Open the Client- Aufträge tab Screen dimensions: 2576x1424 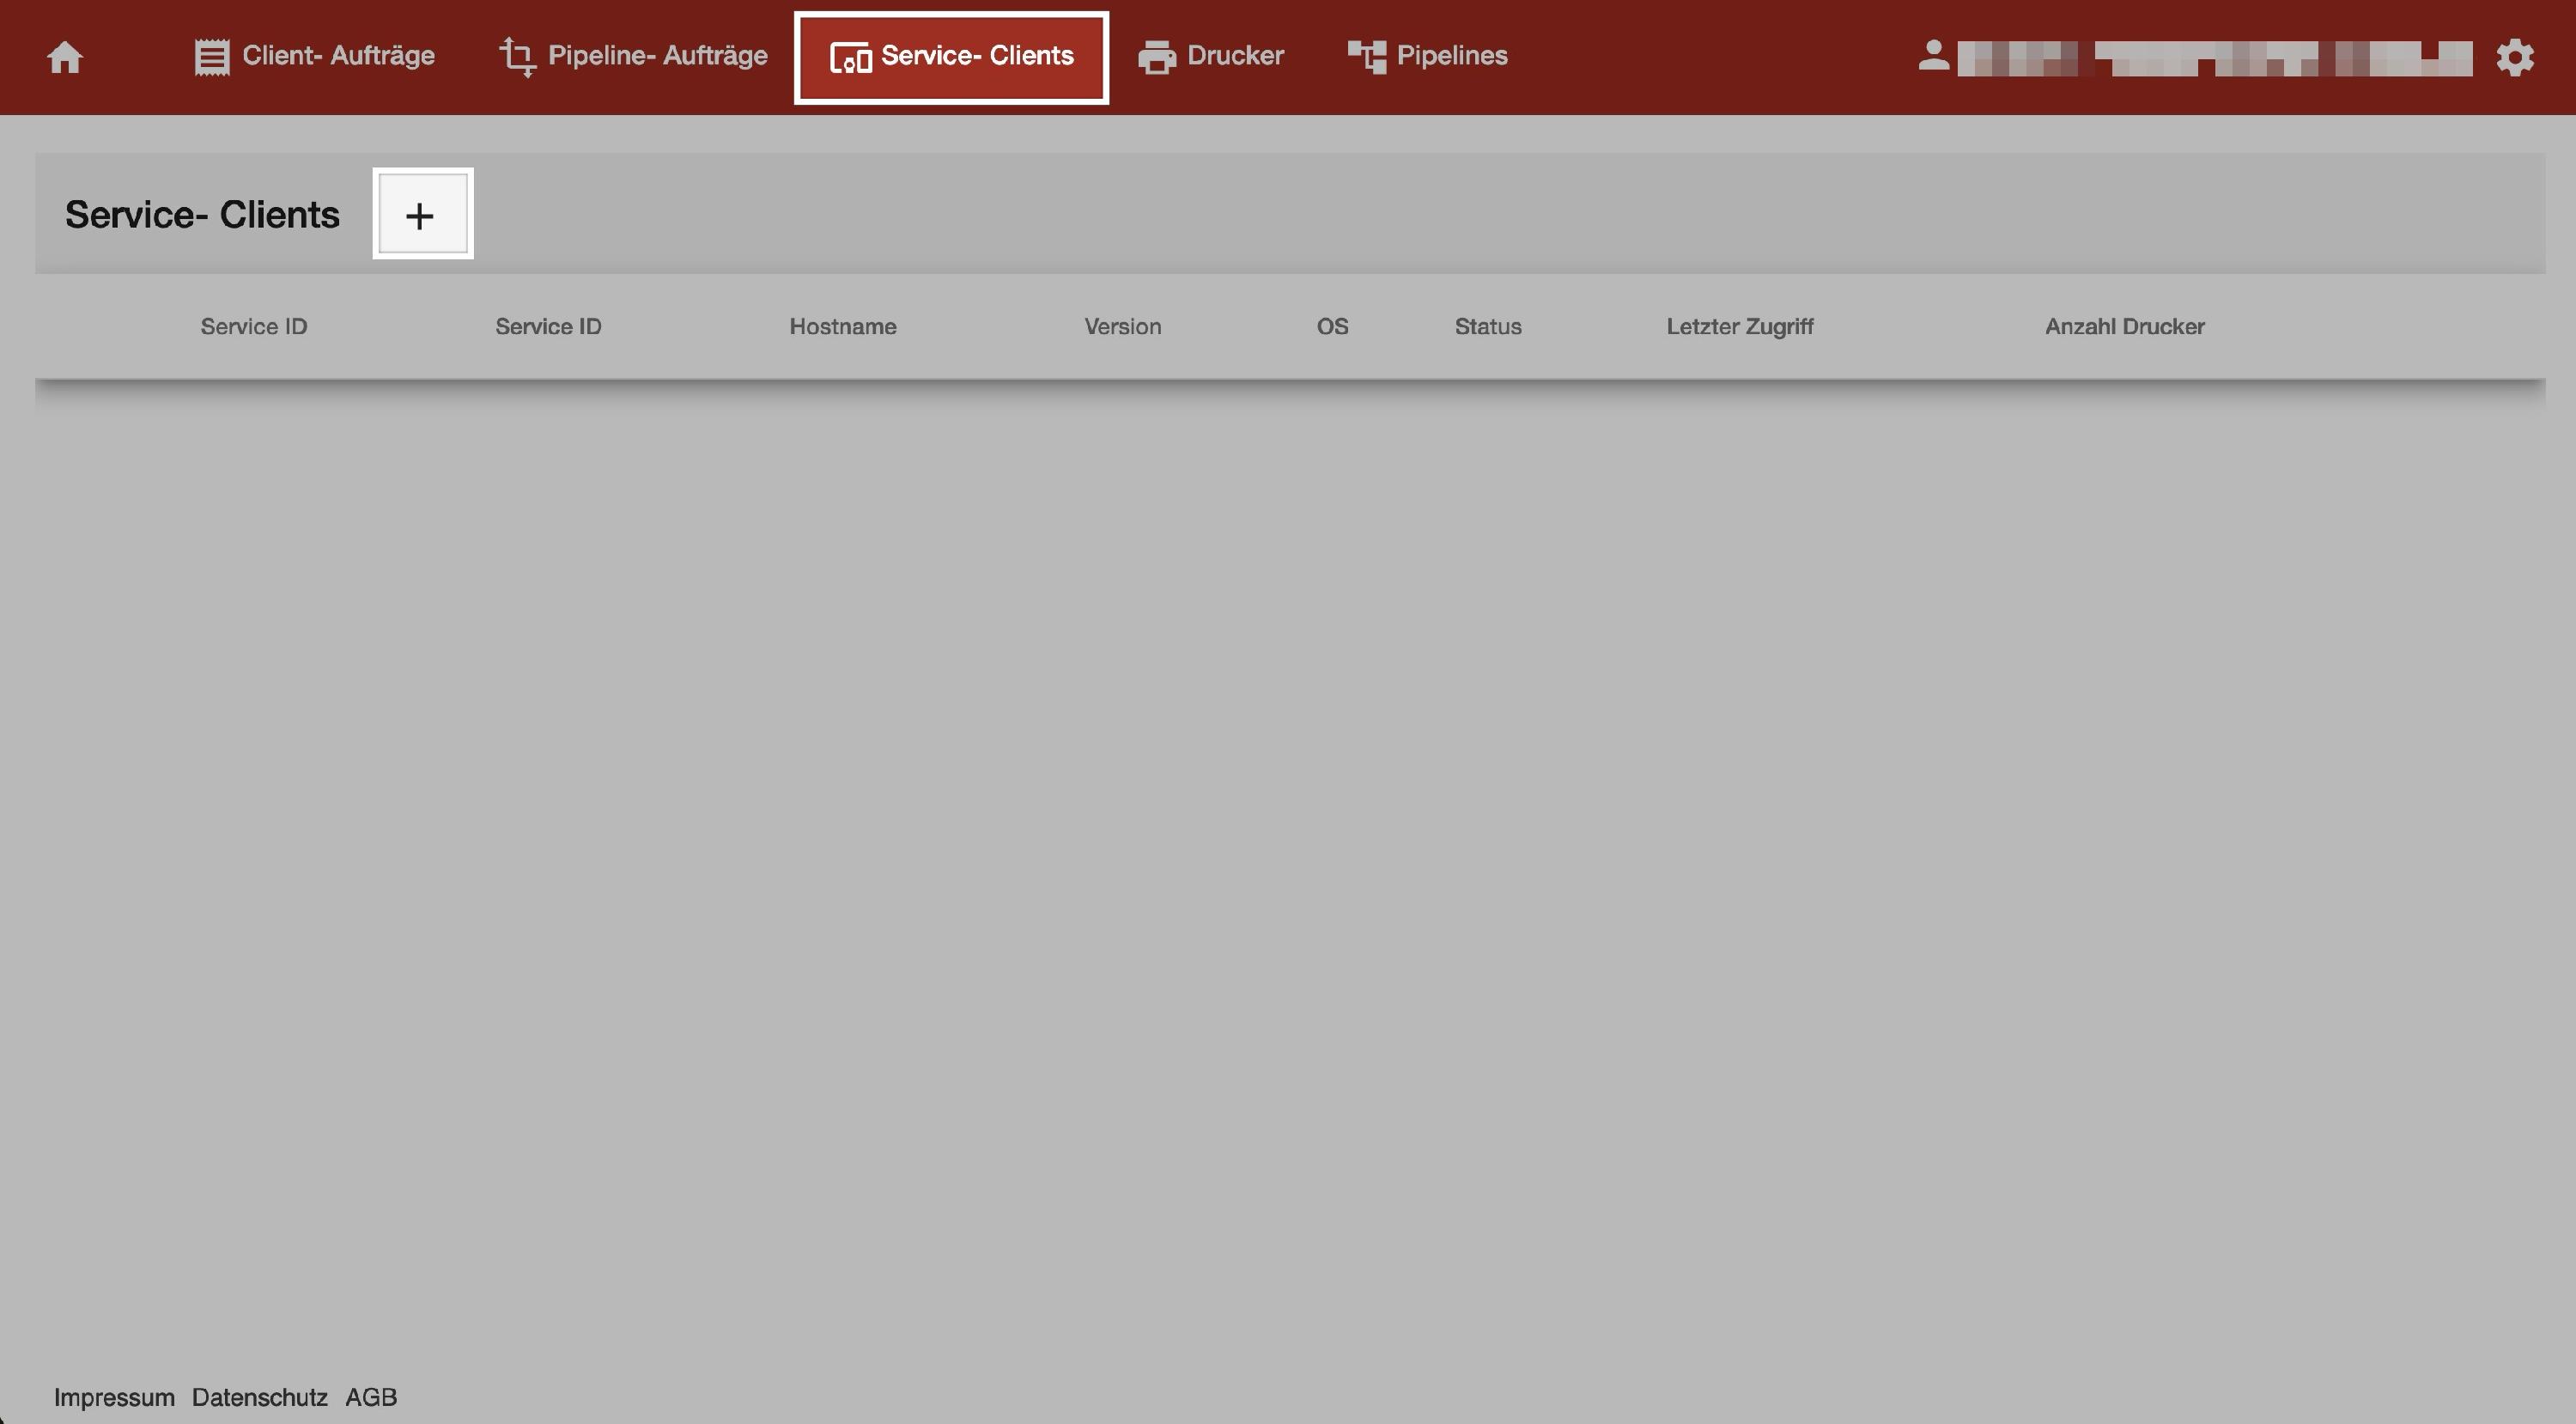pos(338,55)
